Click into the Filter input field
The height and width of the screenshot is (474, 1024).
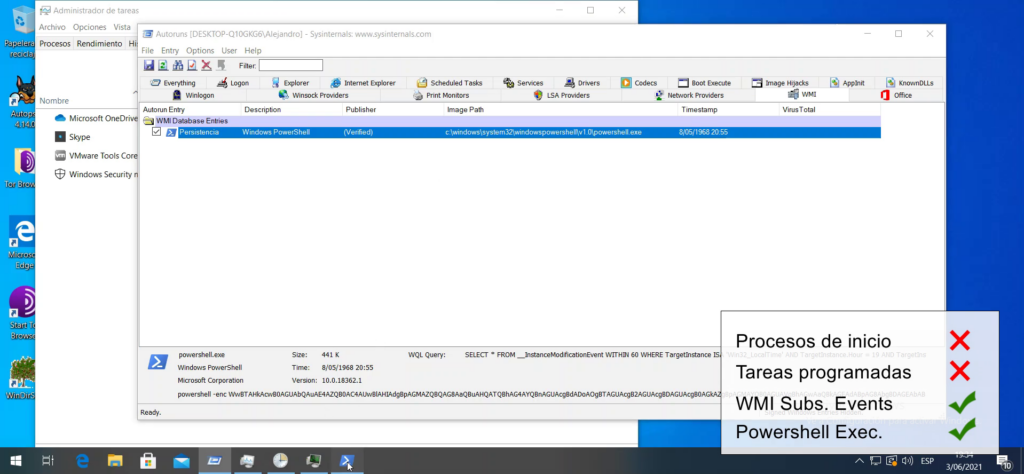(291, 65)
